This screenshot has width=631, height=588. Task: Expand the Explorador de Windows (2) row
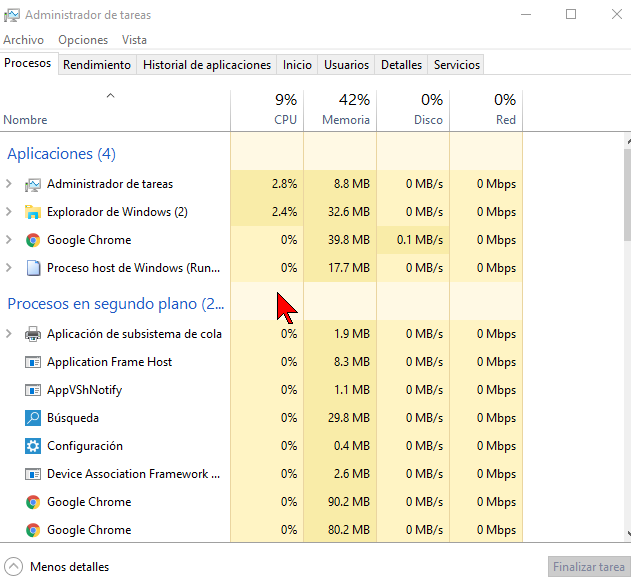click(8, 212)
